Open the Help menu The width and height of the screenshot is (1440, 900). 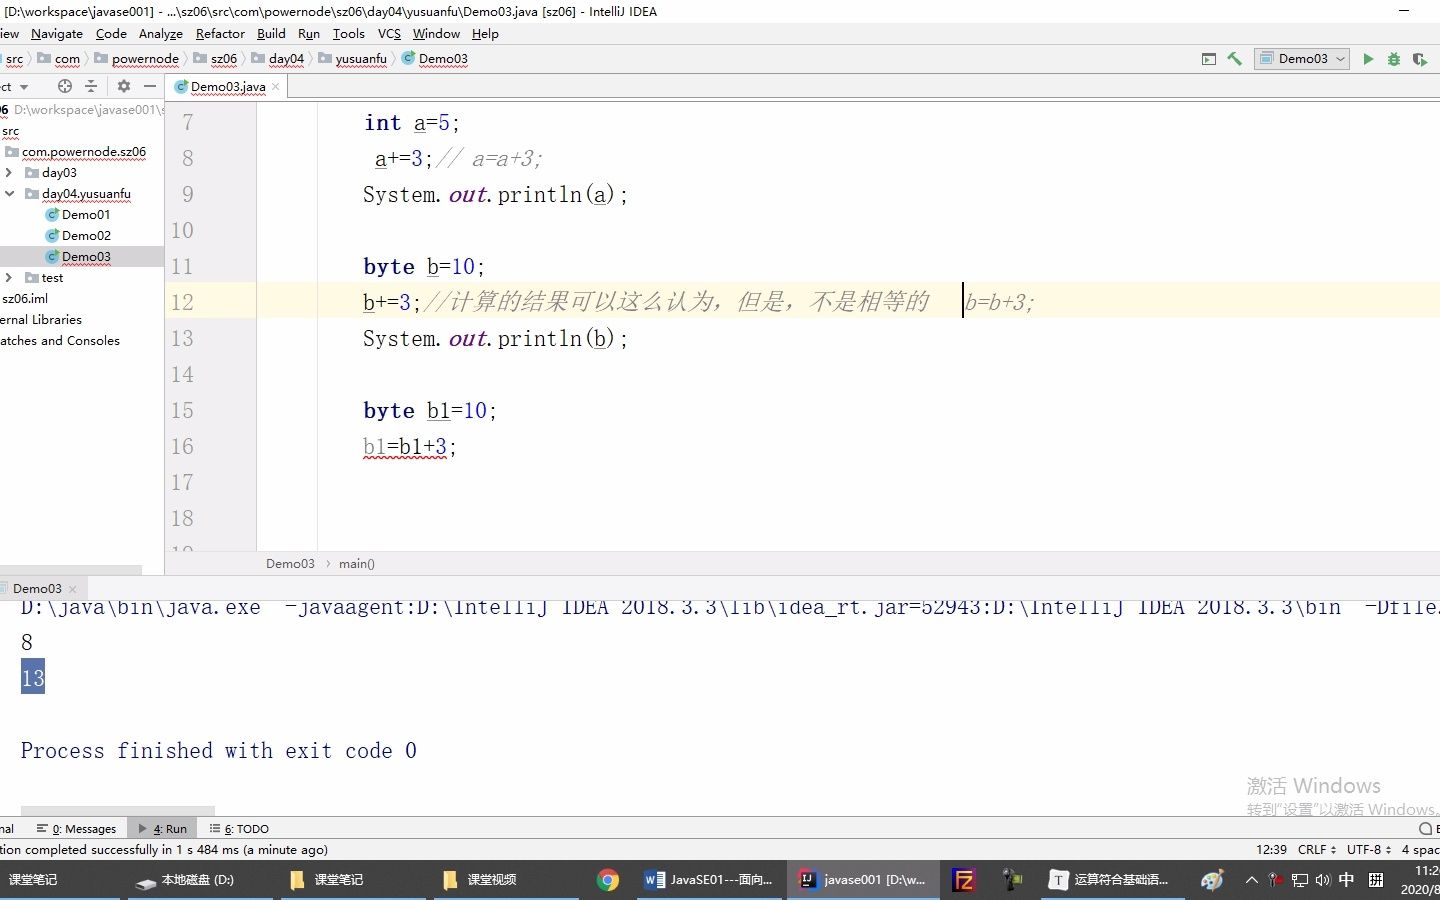pos(485,33)
